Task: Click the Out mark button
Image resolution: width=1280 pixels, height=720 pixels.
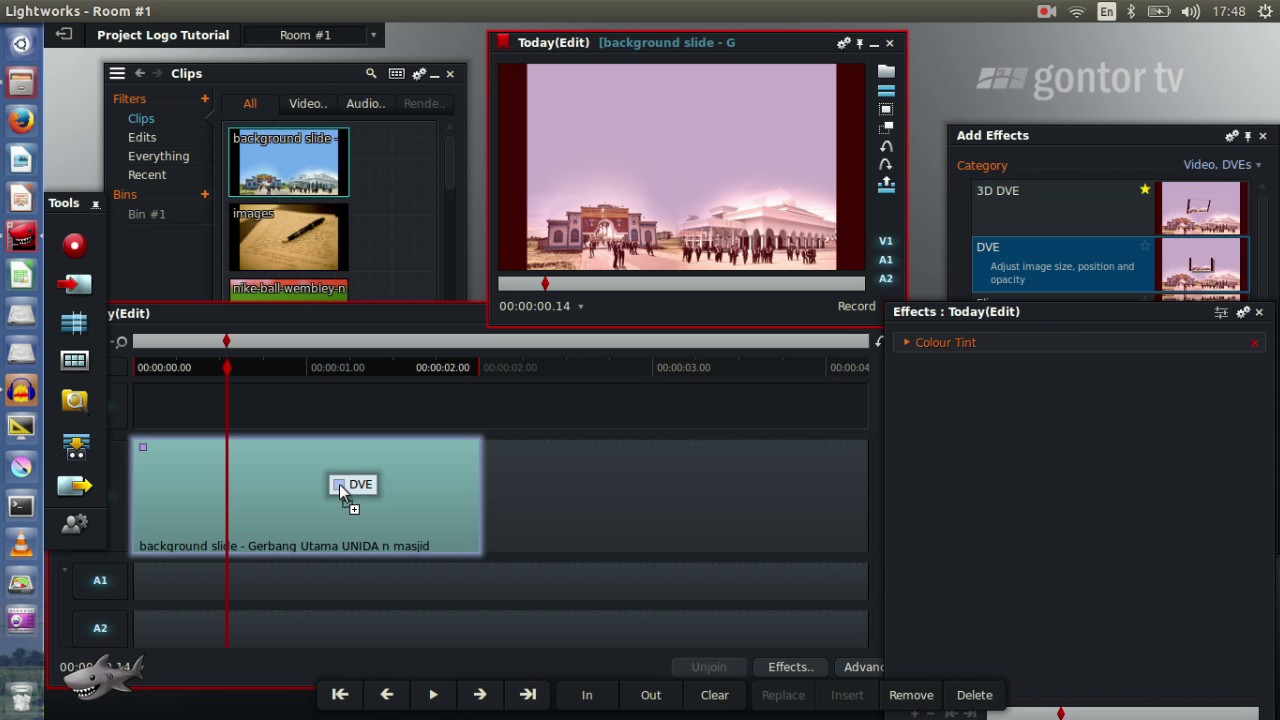Action: pos(651,695)
